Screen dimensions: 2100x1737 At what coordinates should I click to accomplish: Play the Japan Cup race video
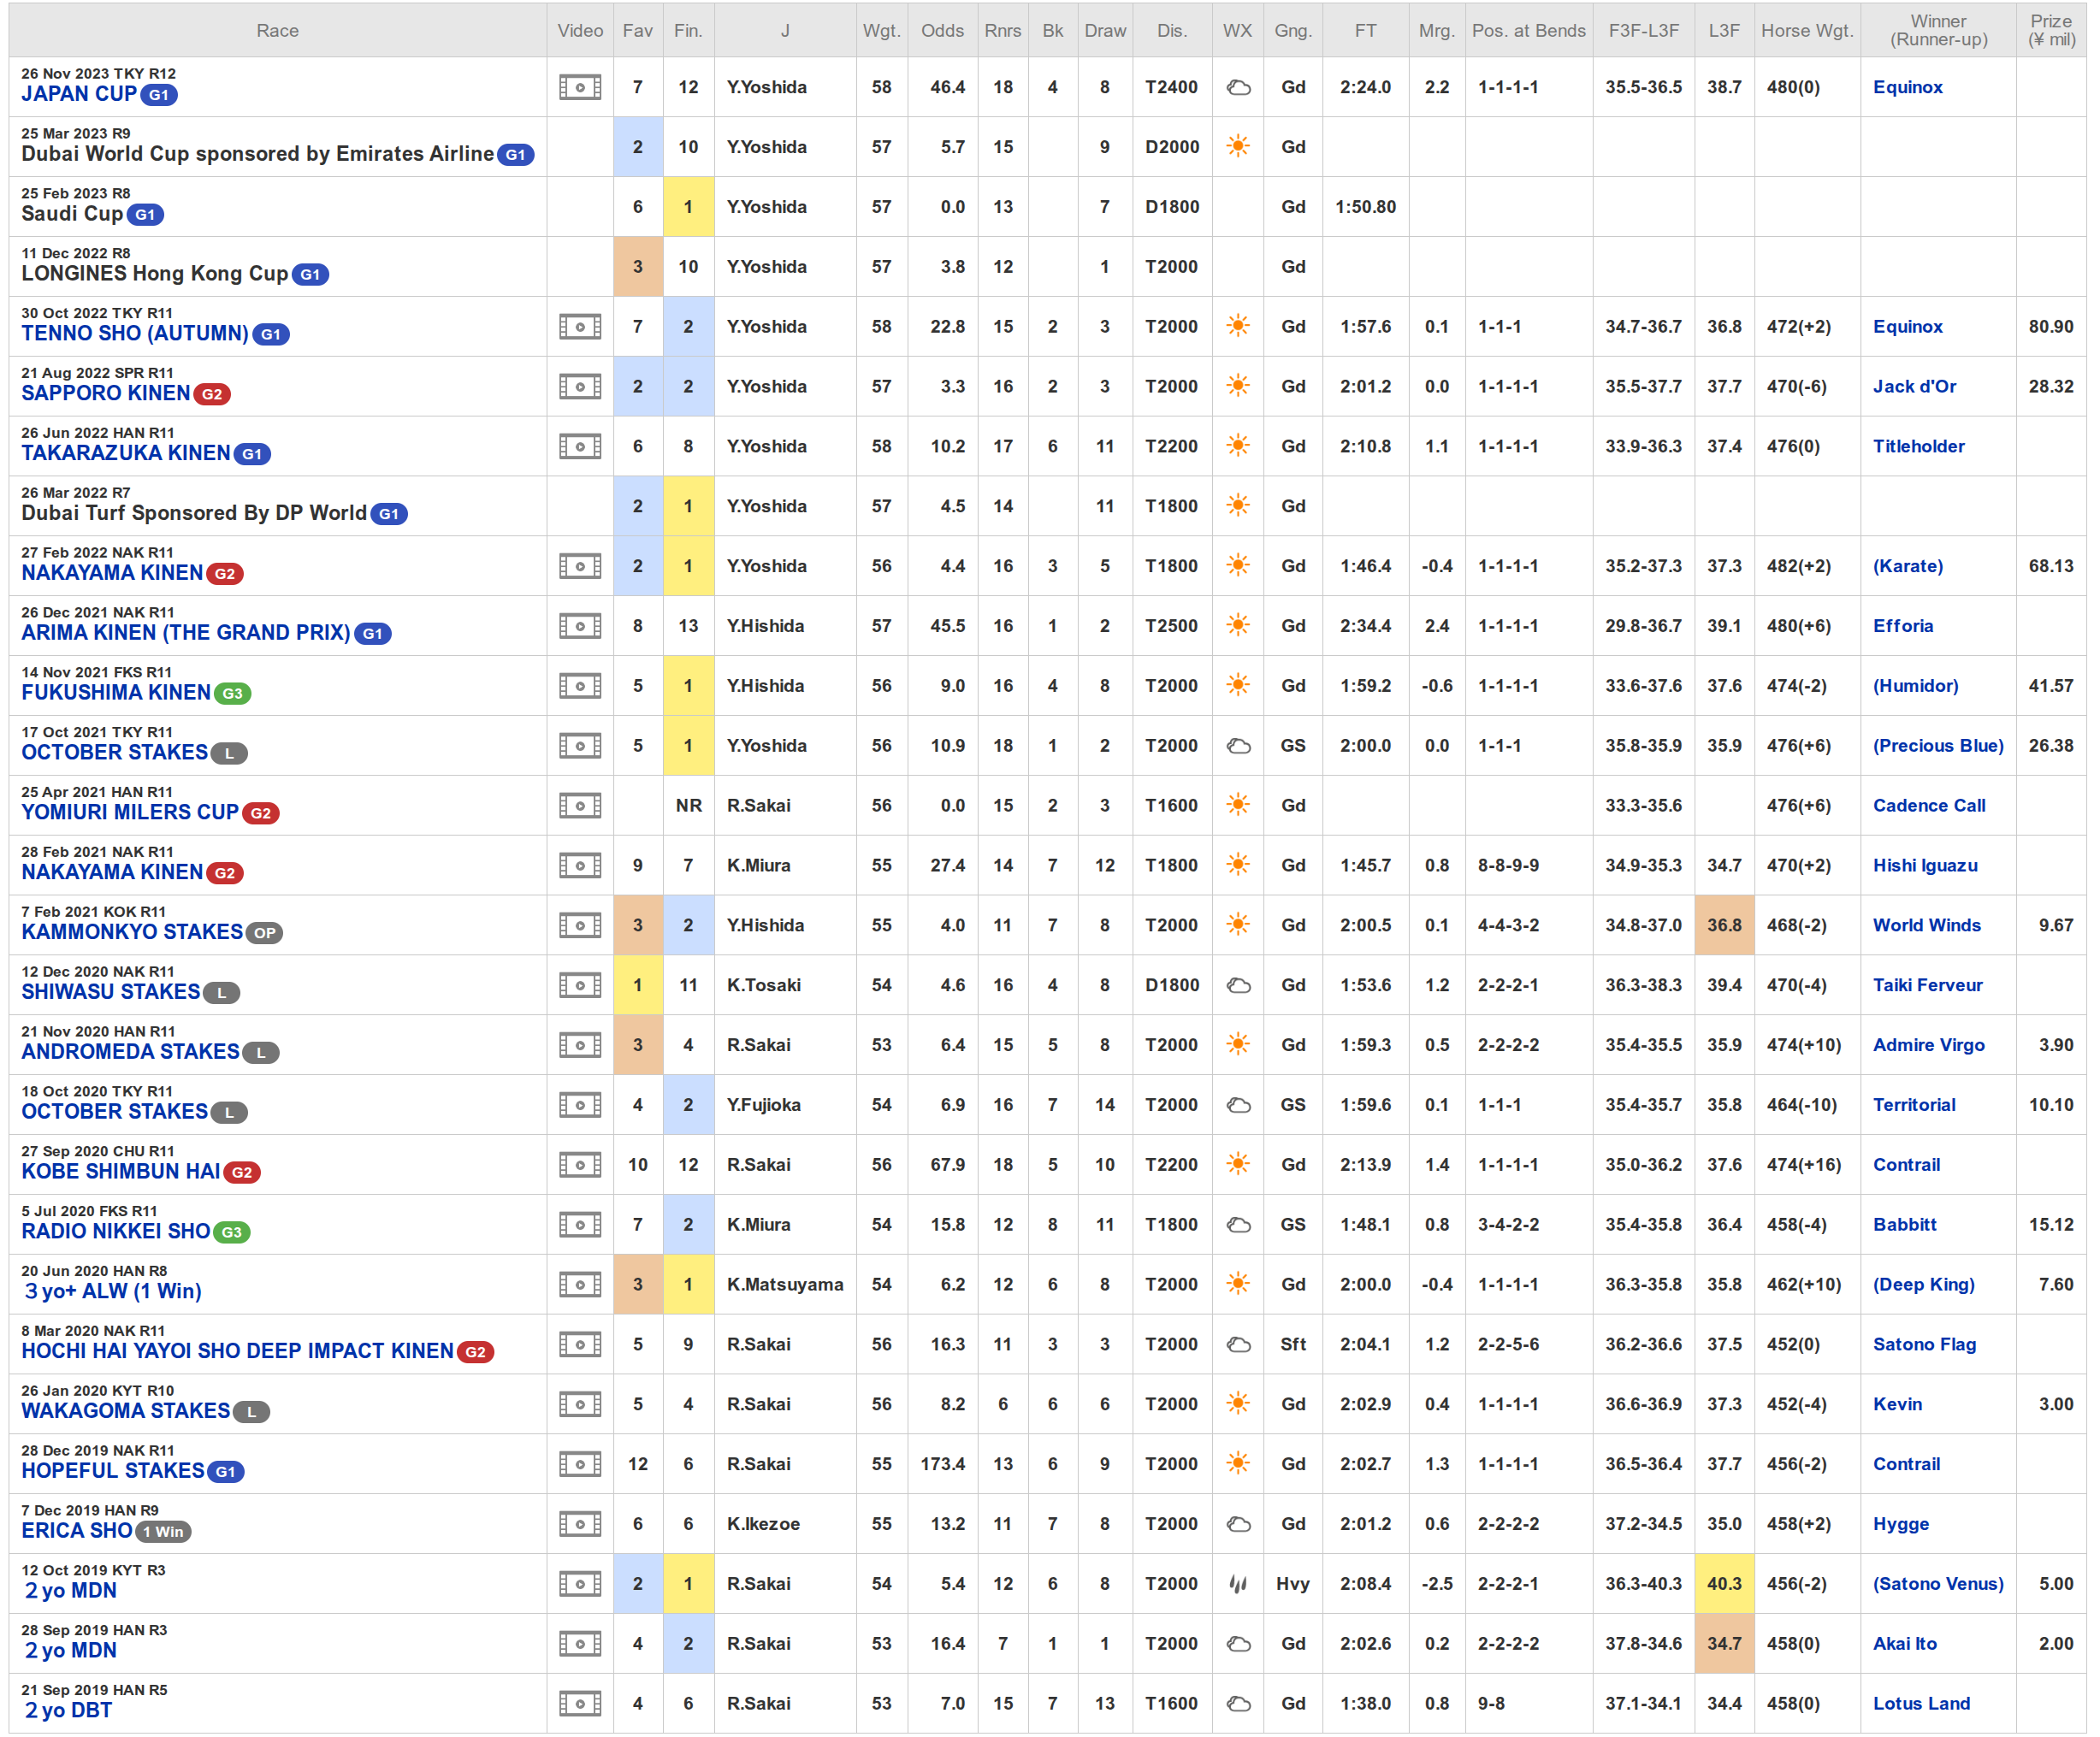579,87
